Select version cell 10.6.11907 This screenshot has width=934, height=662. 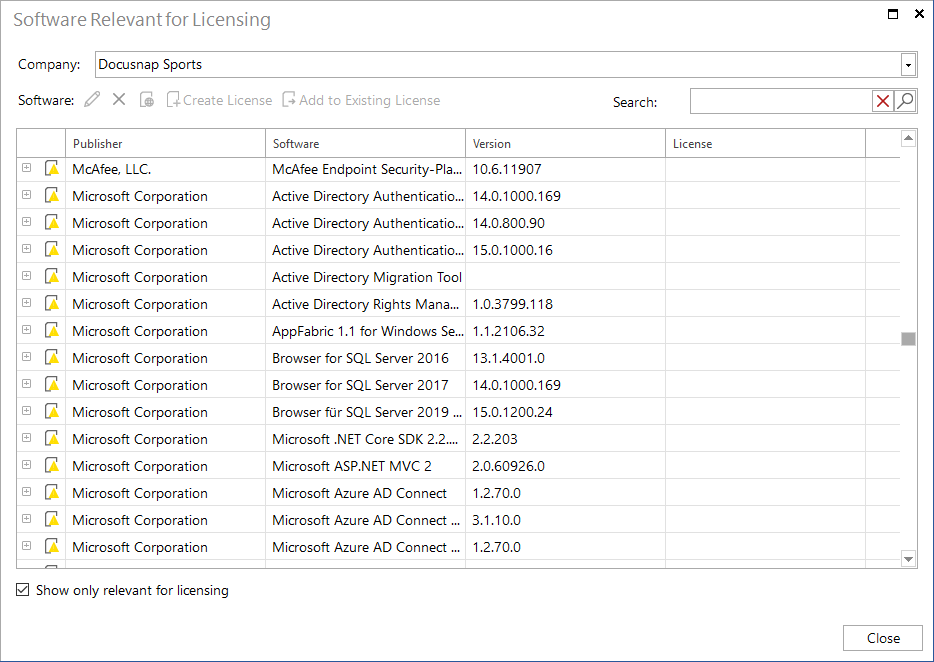[x=565, y=169]
